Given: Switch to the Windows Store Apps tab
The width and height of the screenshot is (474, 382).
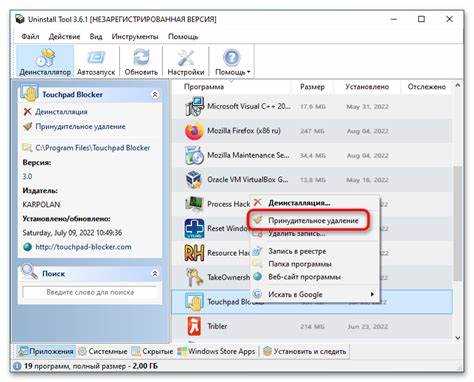Looking at the screenshot, I should tap(217, 351).
